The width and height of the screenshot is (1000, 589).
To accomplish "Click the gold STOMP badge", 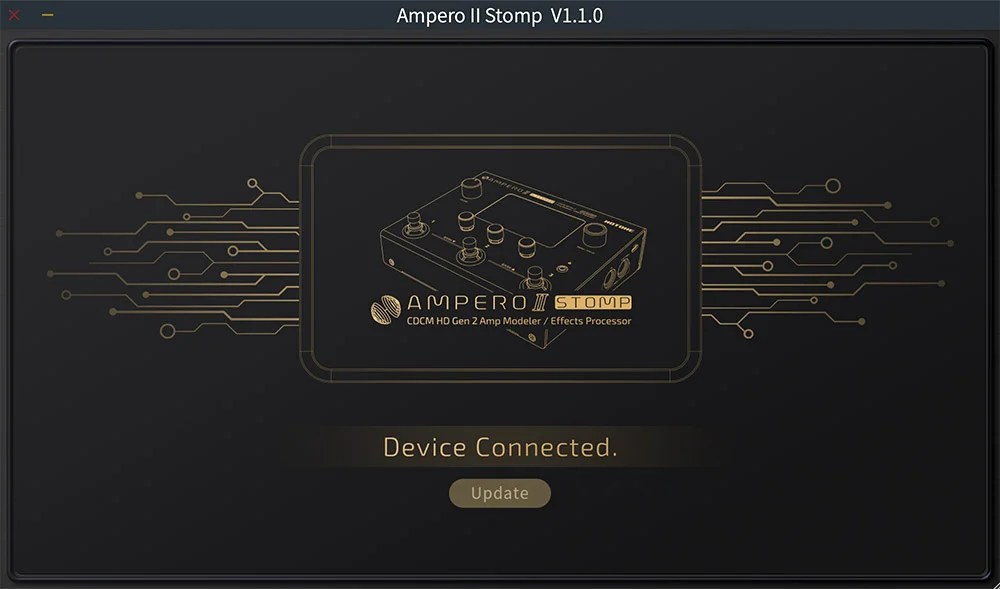I will 593,302.
